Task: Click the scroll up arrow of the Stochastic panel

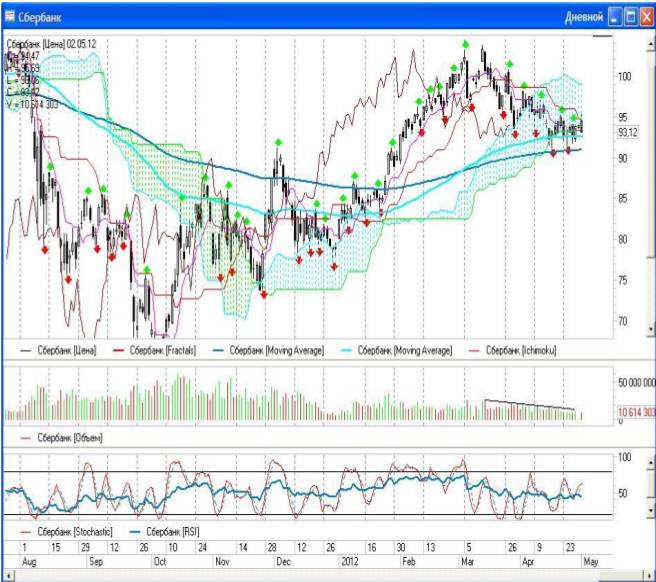Action: point(651,462)
